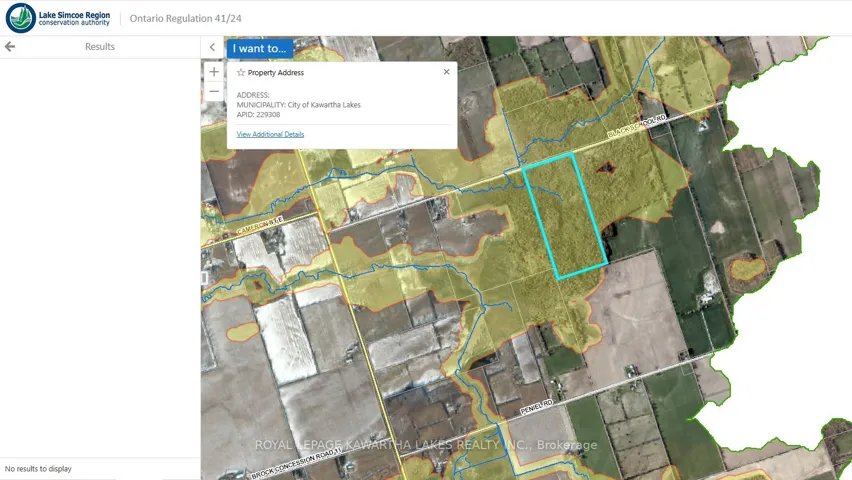Viewport: 852px width, 480px height.
Task: Collapse the Results side panel
Action: click(212, 47)
